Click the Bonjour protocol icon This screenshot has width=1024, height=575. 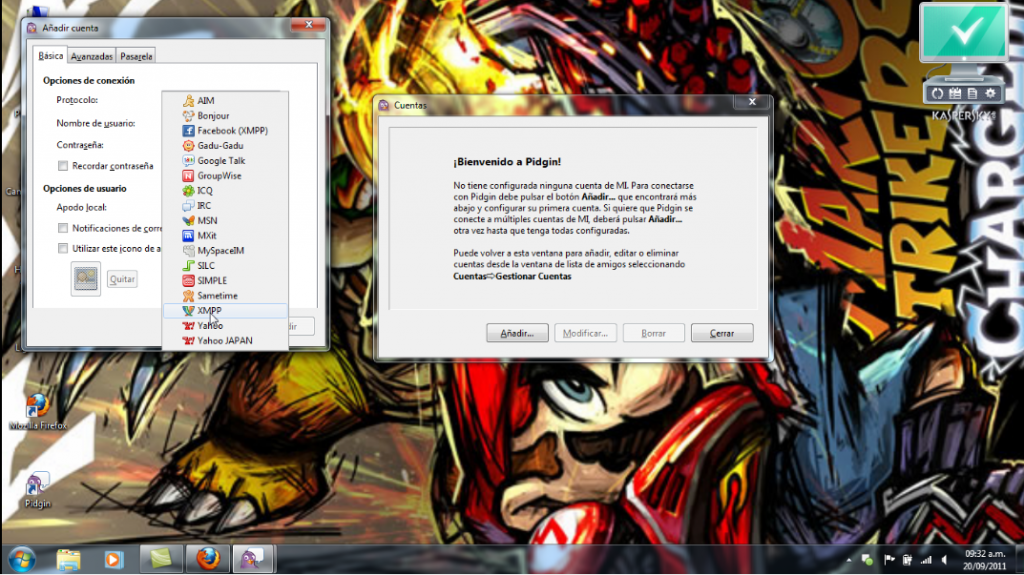click(188, 116)
